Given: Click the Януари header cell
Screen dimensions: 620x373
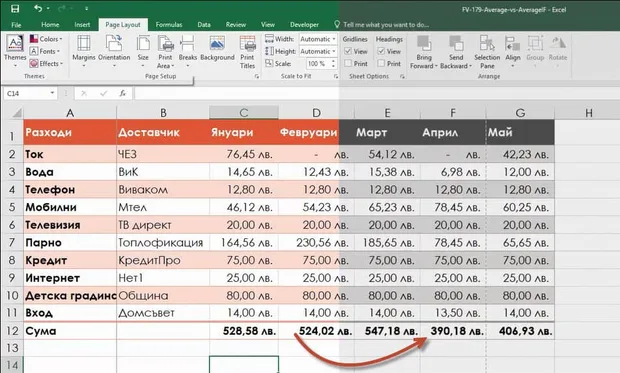Looking at the screenshot, I should coord(244,132).
